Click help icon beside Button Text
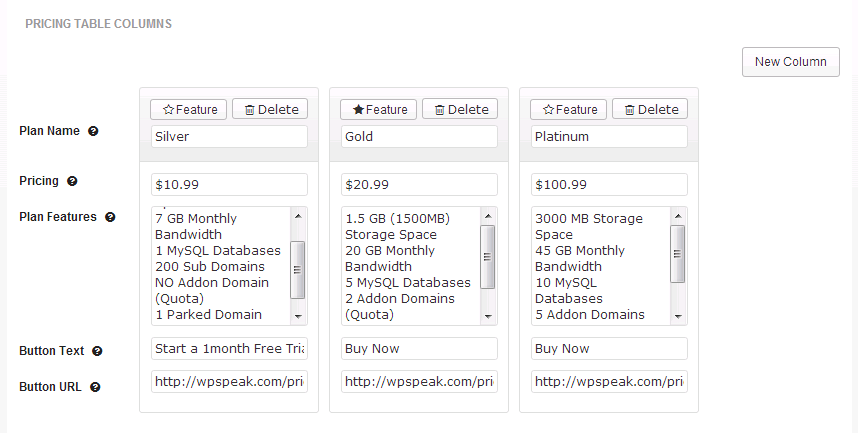The image size is (858, 433). 97,351
